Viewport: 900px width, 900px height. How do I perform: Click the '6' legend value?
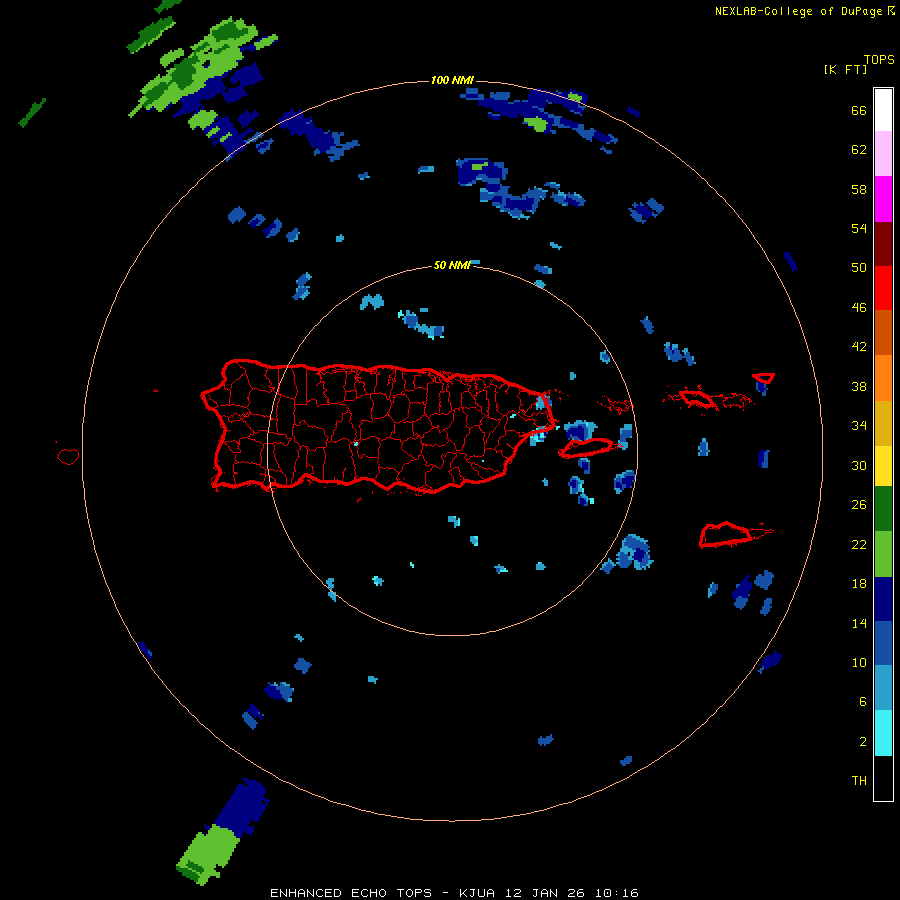[863, 702]
